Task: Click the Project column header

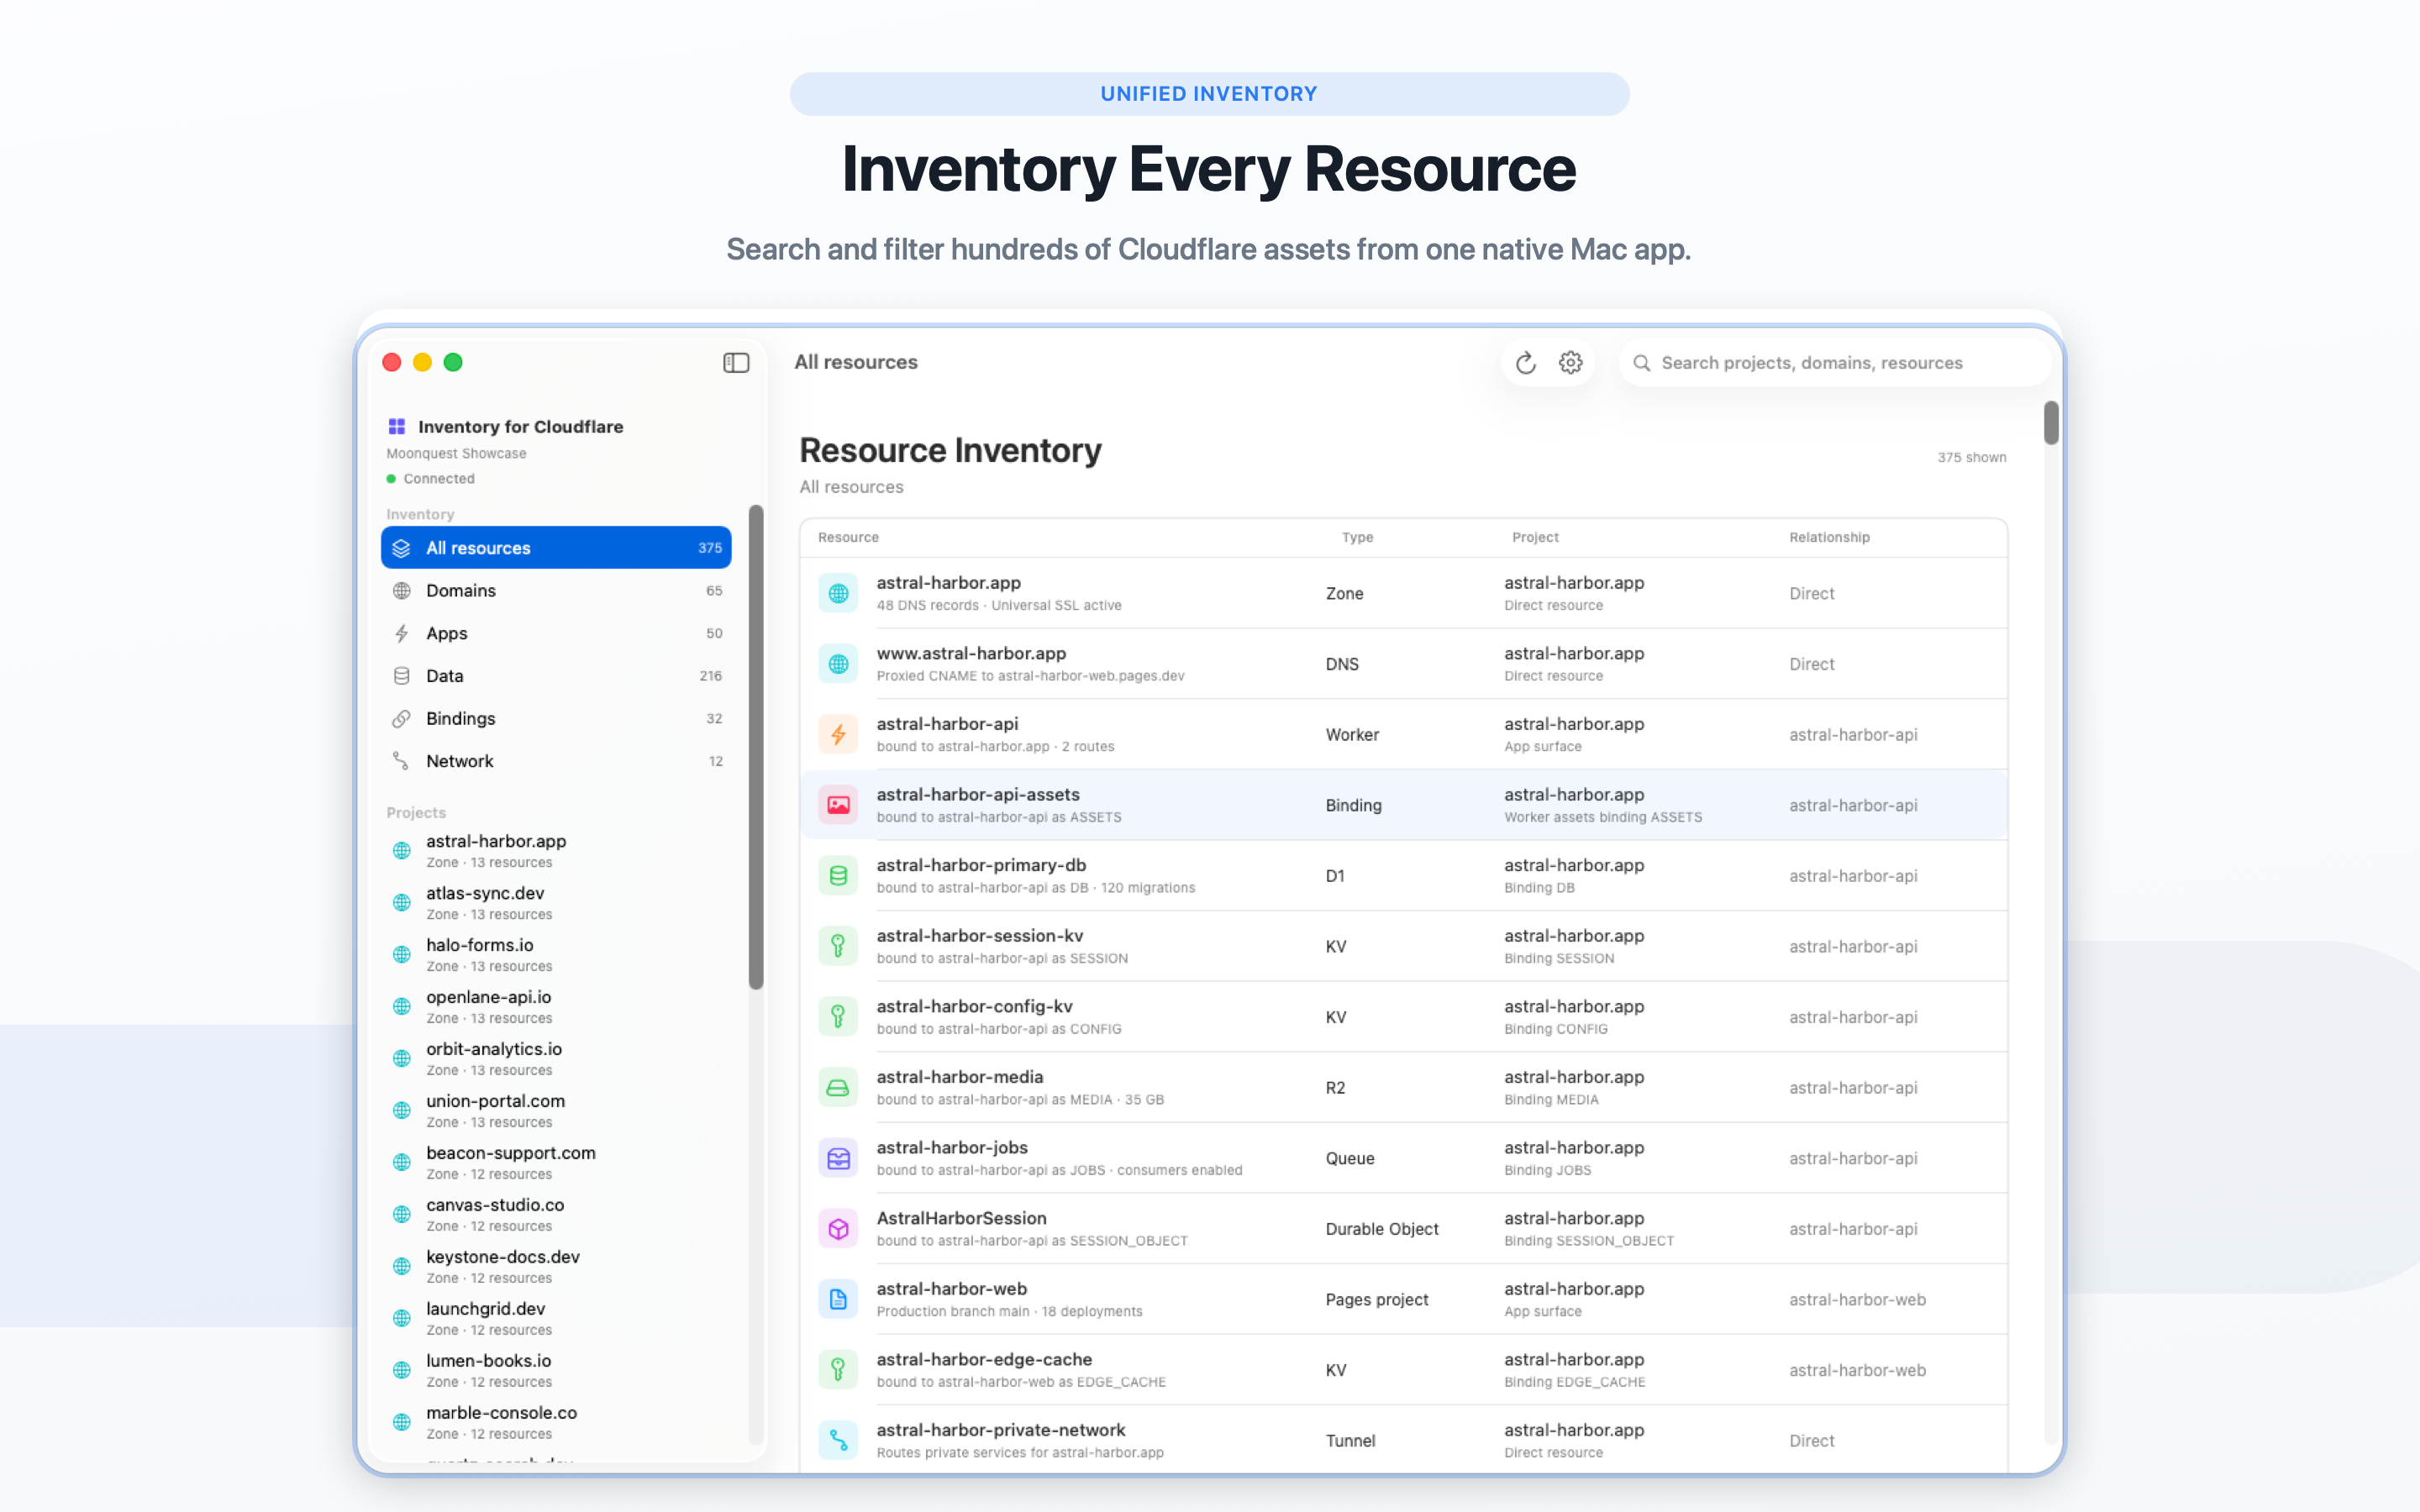Action: click(1535, 537)
